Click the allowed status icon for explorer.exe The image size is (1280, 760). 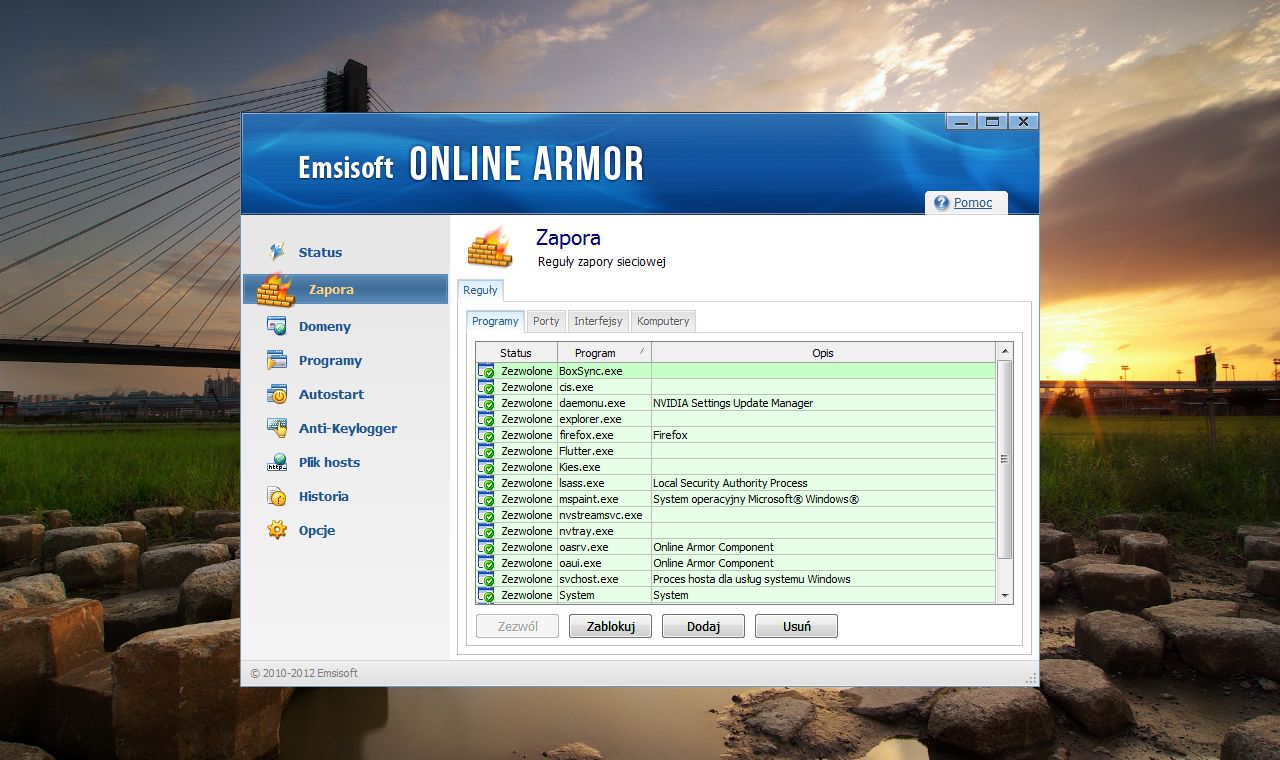(487, 419)
